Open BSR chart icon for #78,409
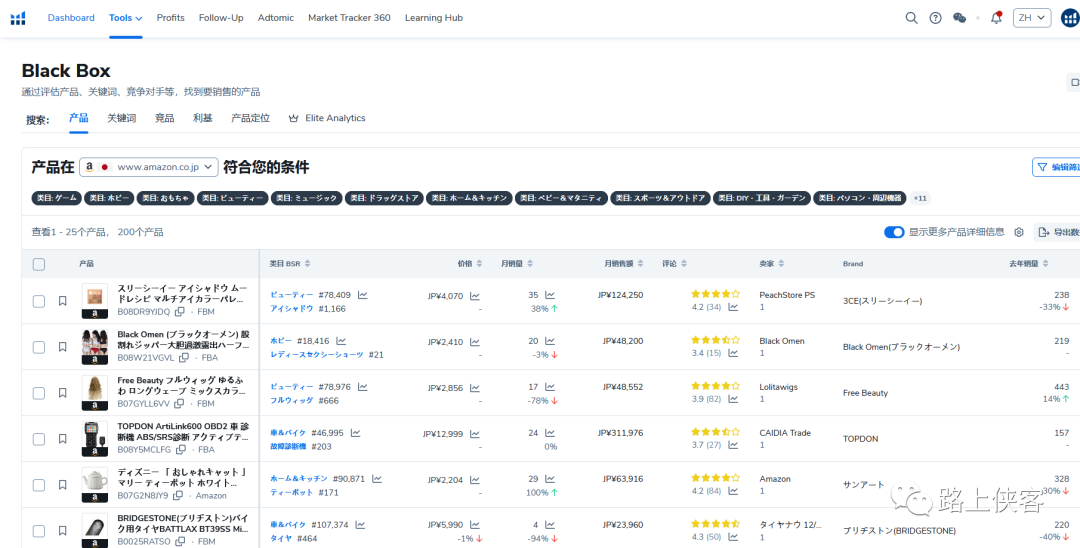 click(362, 295)
